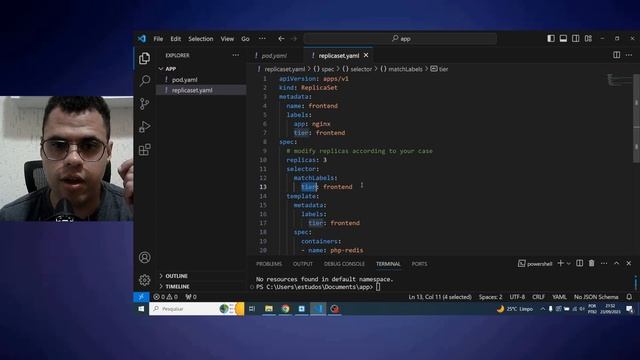Toggle the secondary side bar layout icon
Image resolution: width=640 pixels, height=360 pixels.
coord(576,38)
